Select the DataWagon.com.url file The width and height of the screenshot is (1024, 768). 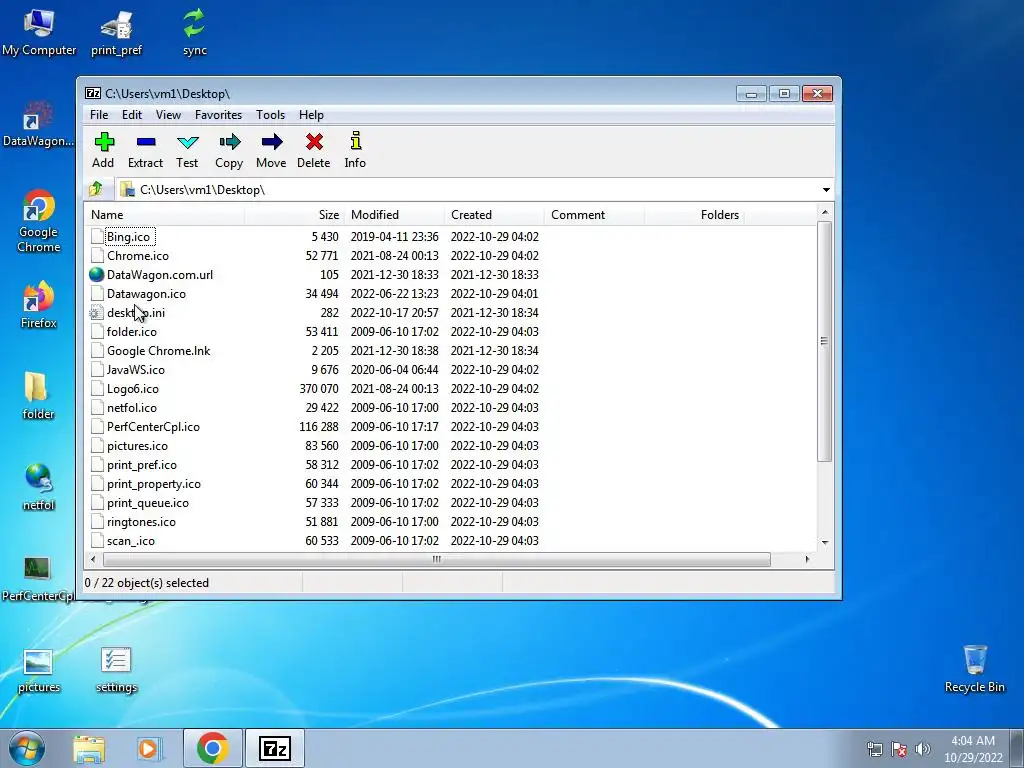click(x=160, y=275)
